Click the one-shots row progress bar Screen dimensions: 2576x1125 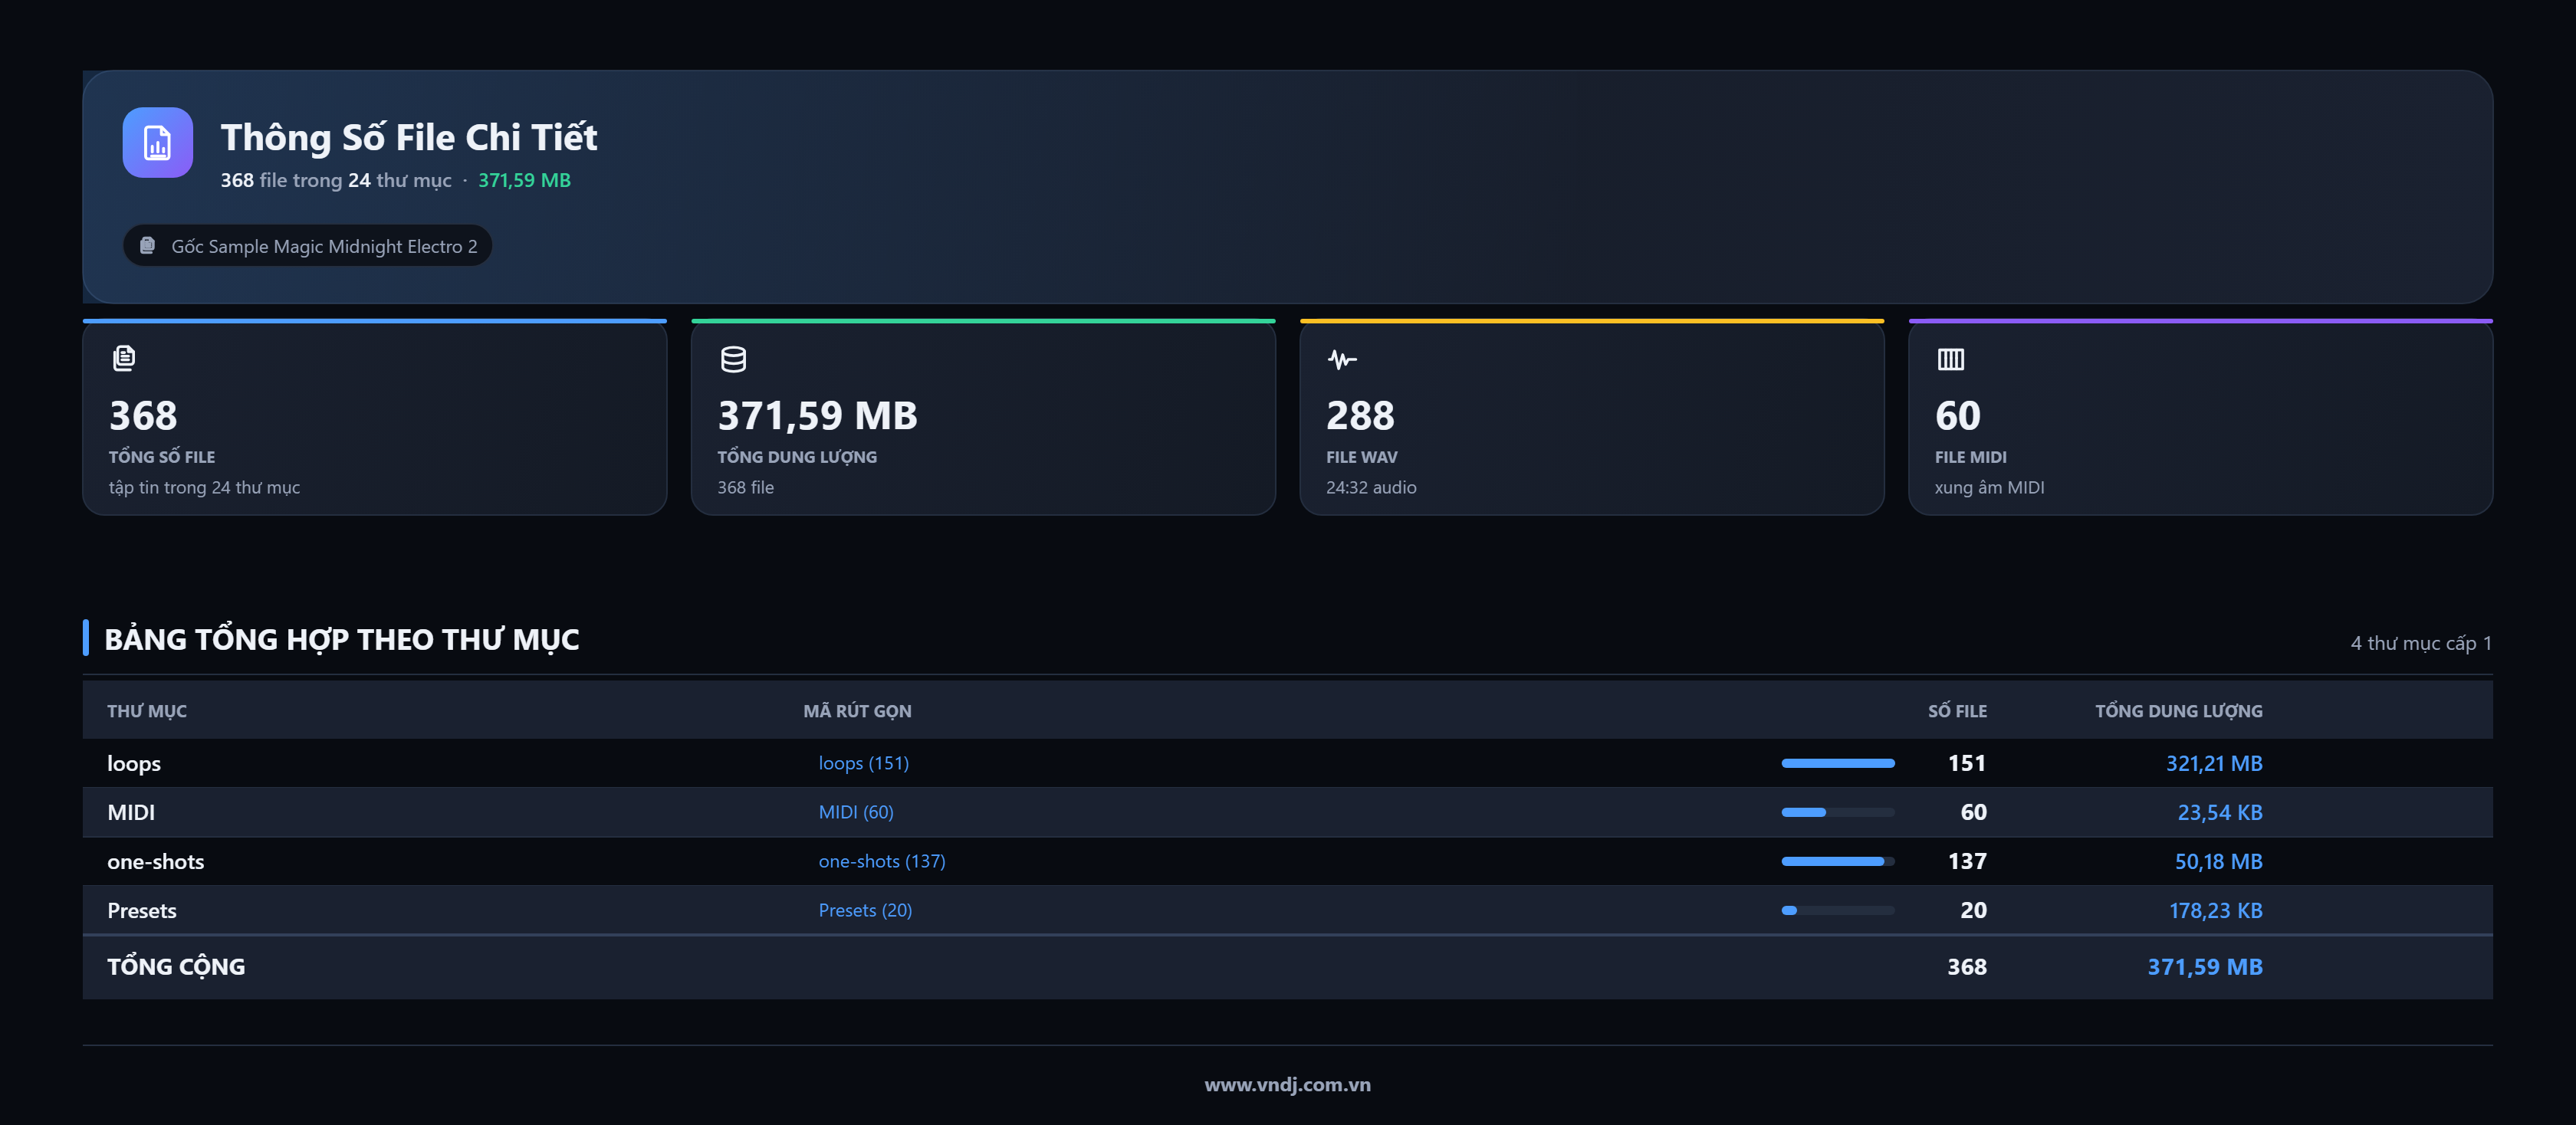(1837, 861)
